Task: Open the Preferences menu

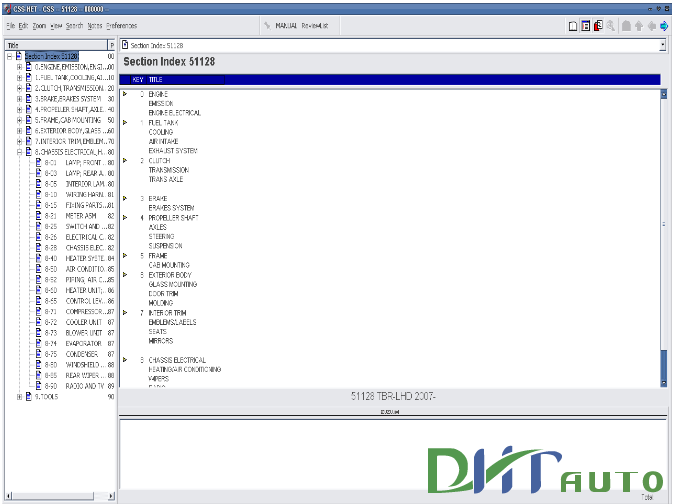Action: (122, 26)
